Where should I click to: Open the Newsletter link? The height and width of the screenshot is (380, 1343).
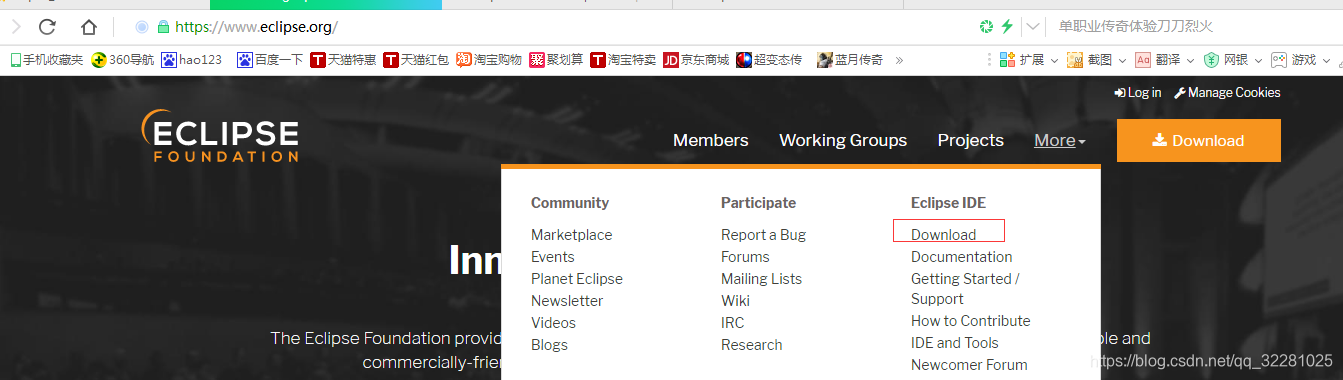(567, 301)
